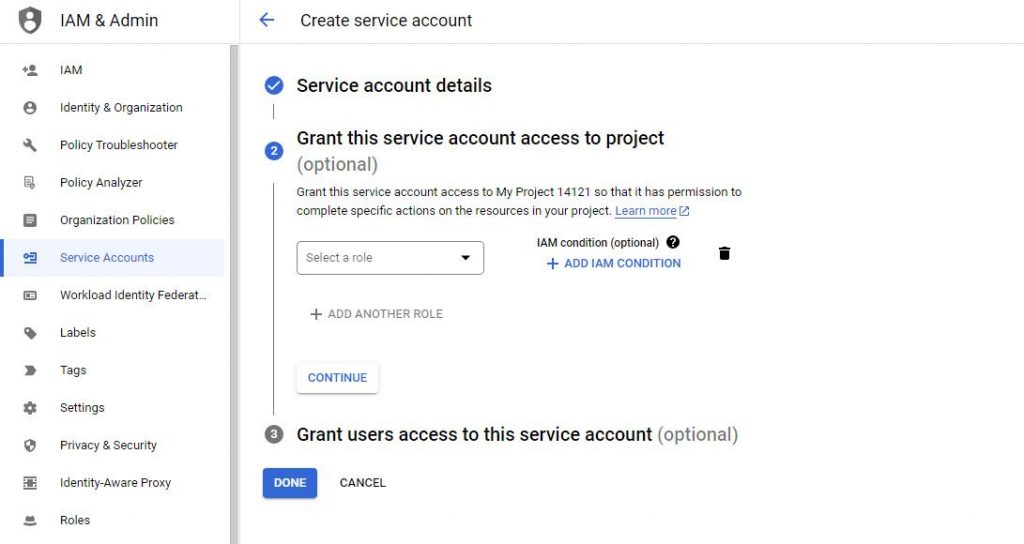Open the Select a role dropdown

[390, 258]
